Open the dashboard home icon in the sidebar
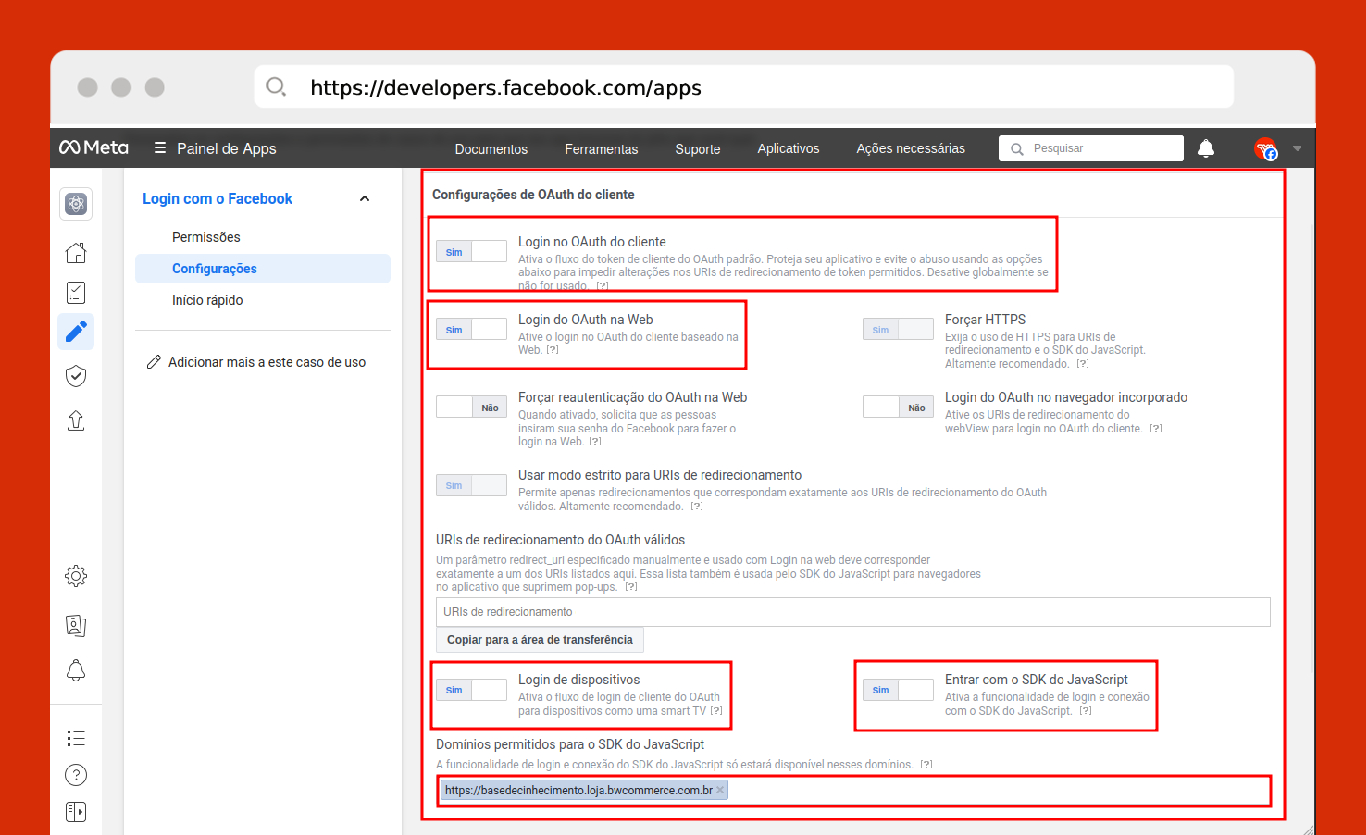1366x835 pixels. [x=76, y=252]
